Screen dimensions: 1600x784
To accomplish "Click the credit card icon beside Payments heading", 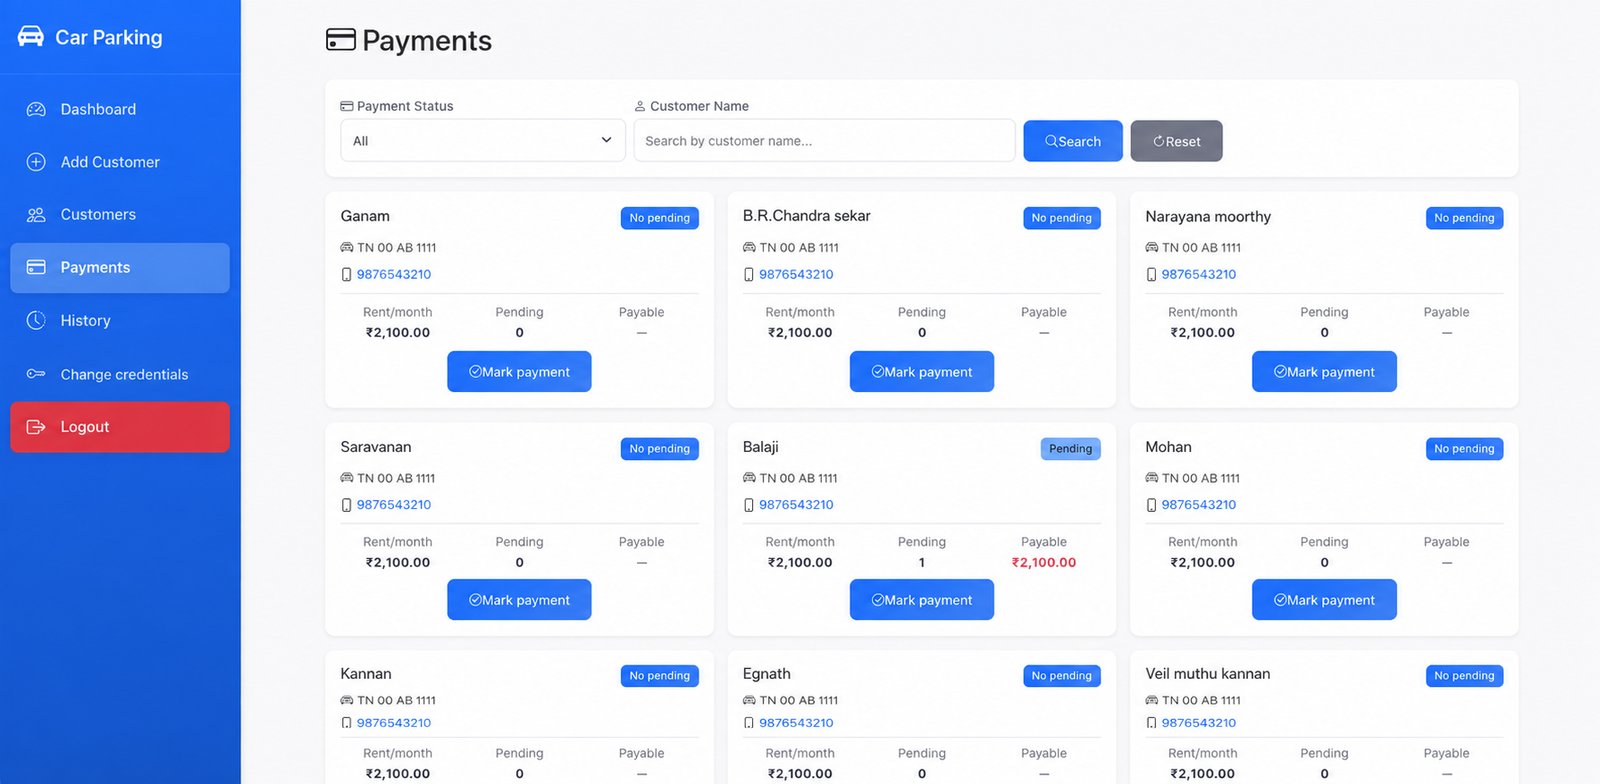I will click(341, 40).
